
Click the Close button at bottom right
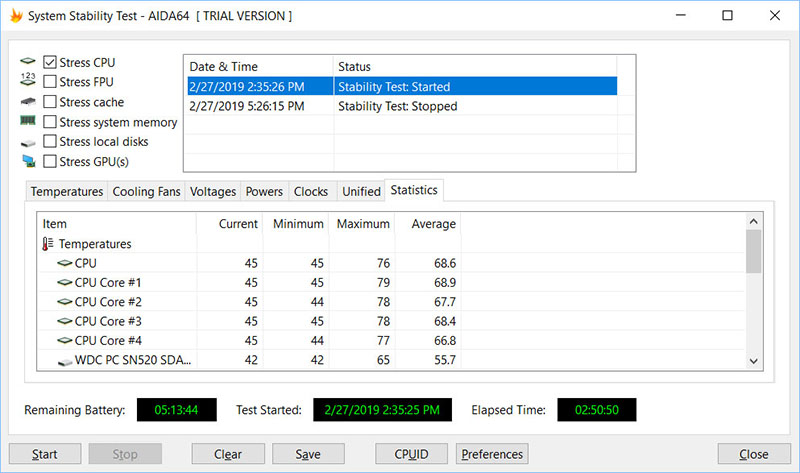754,454
